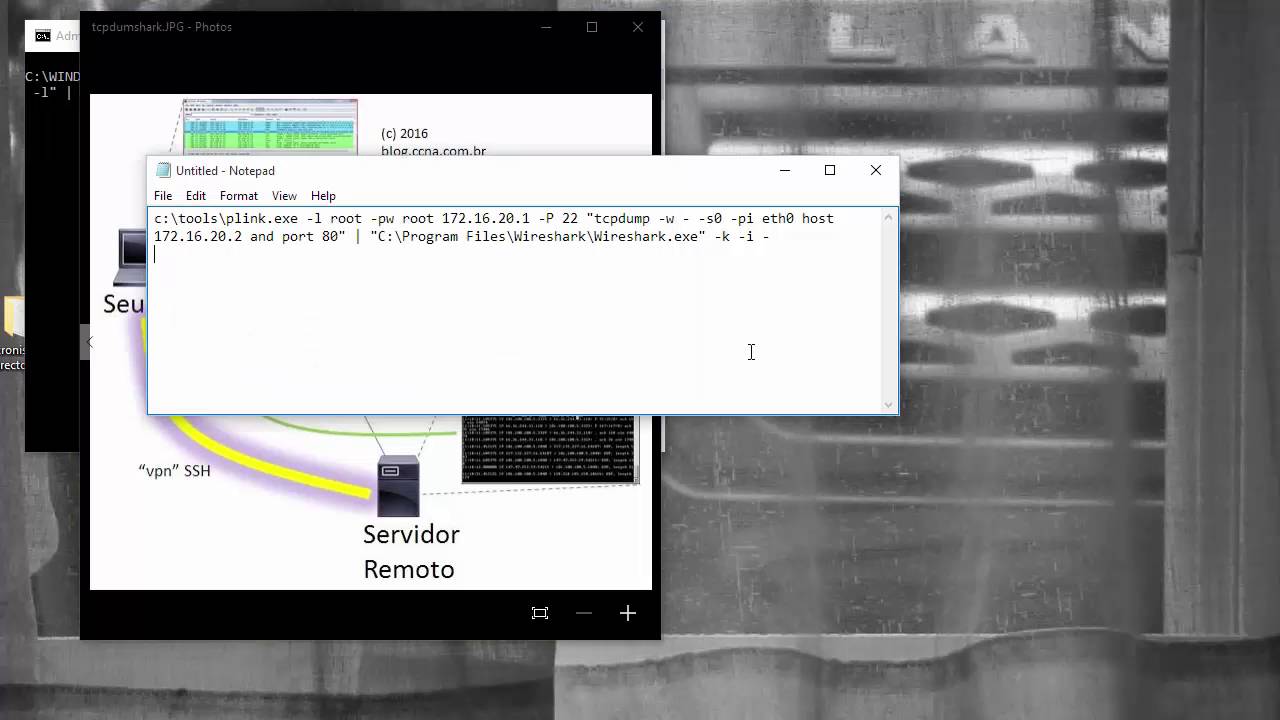1280x720 pixels.
Task: Click inside the Notepad text editing area
Action: (514, 310)
